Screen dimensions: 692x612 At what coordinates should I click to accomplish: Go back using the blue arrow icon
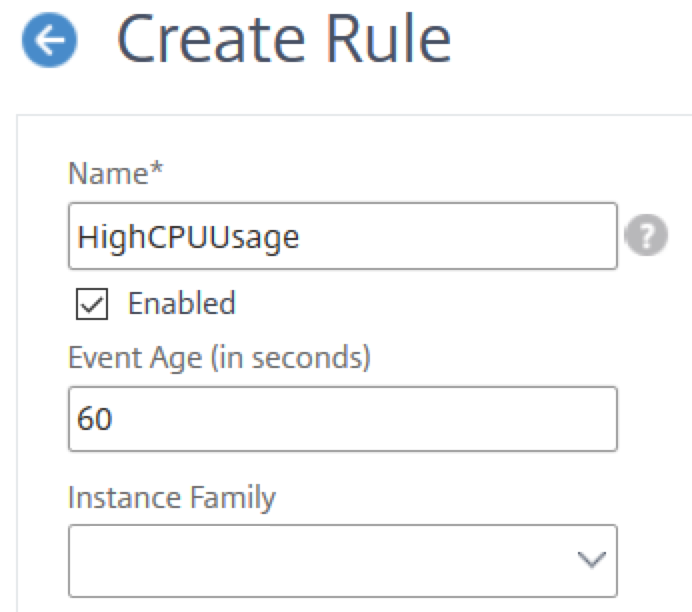(x=49, y=40)
